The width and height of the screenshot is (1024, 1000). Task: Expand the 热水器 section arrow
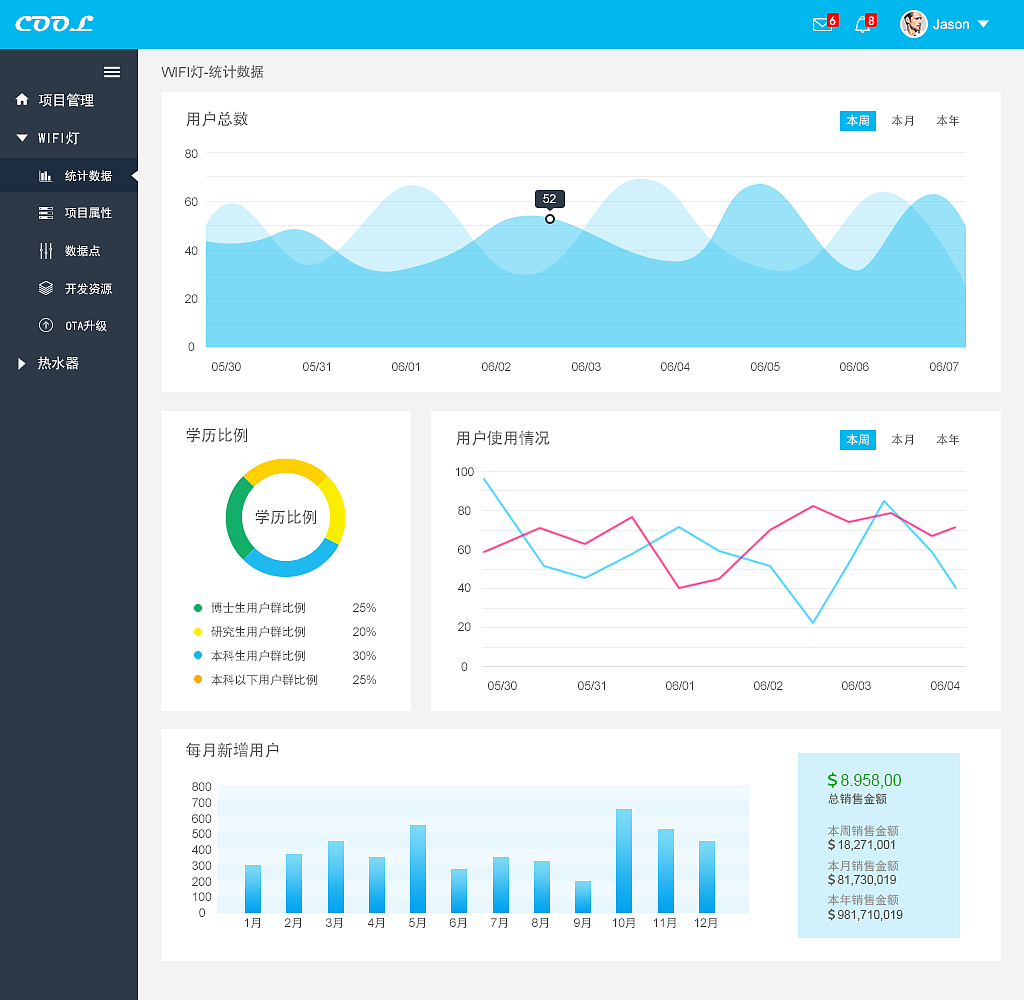(x=22, y=364)
